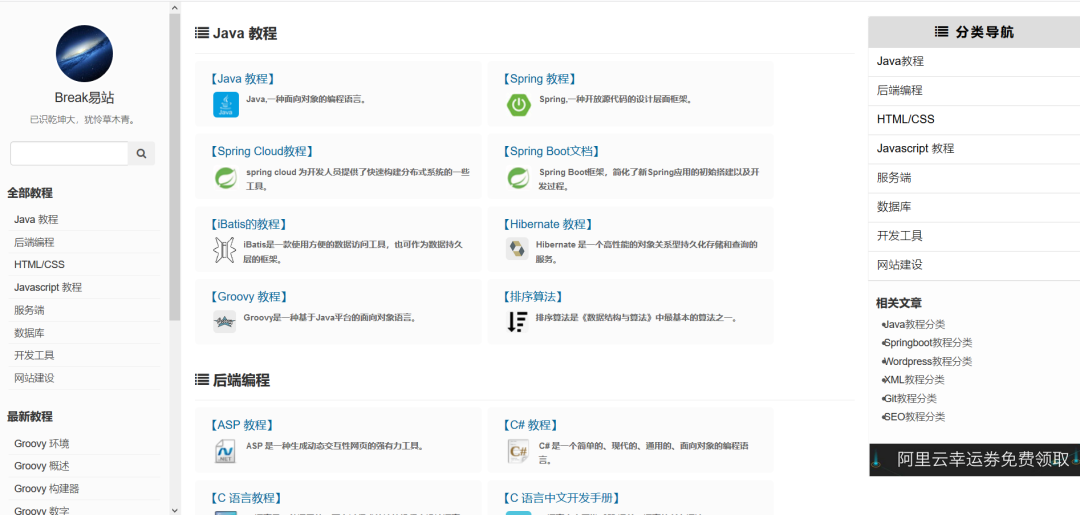
Task: Choose 数据库 in 分类导航 panel
Action: coord(974,207)
